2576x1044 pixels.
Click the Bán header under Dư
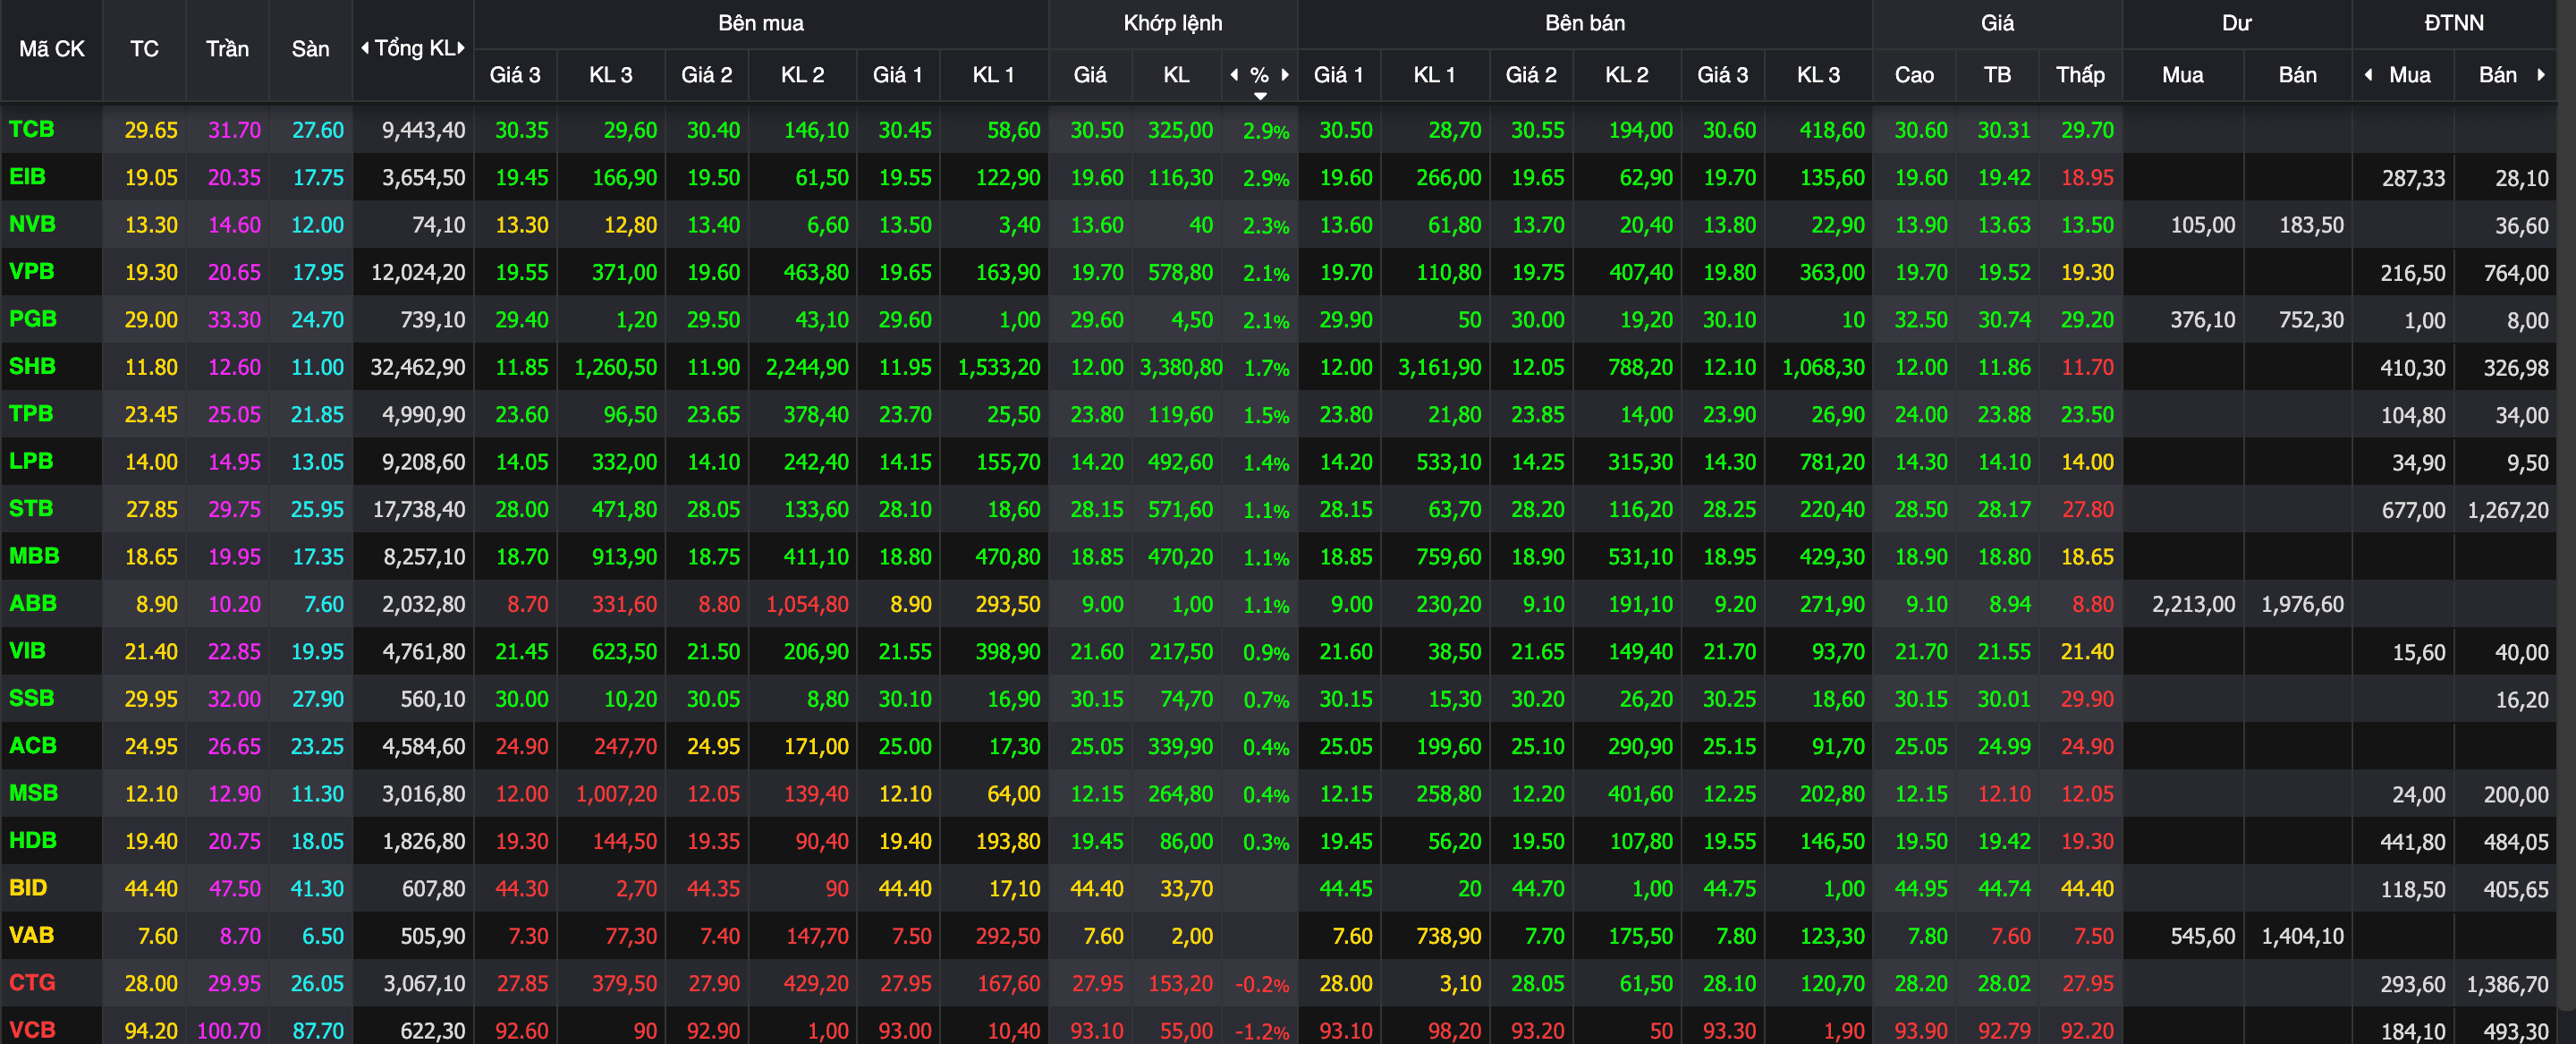(2297, 75)
